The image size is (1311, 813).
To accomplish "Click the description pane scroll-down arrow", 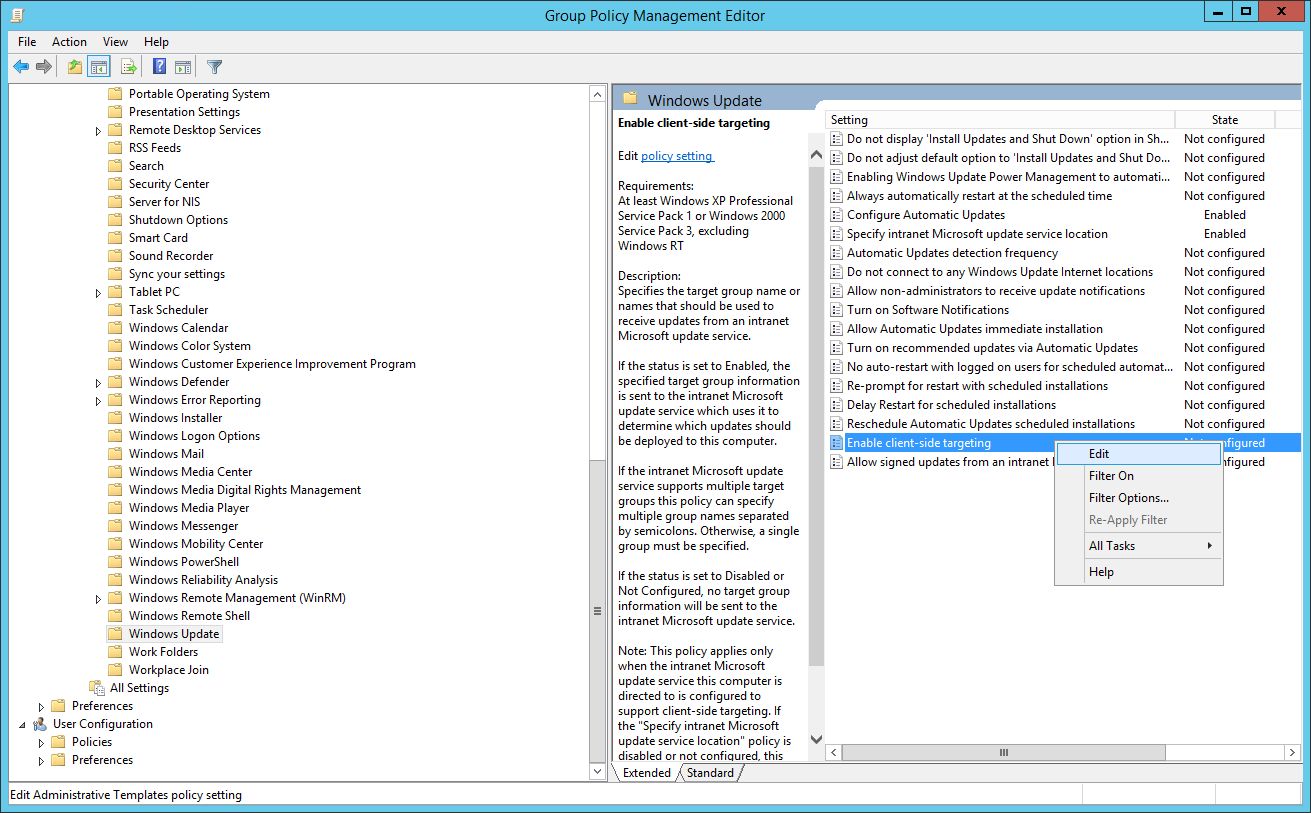I will 815,739.
